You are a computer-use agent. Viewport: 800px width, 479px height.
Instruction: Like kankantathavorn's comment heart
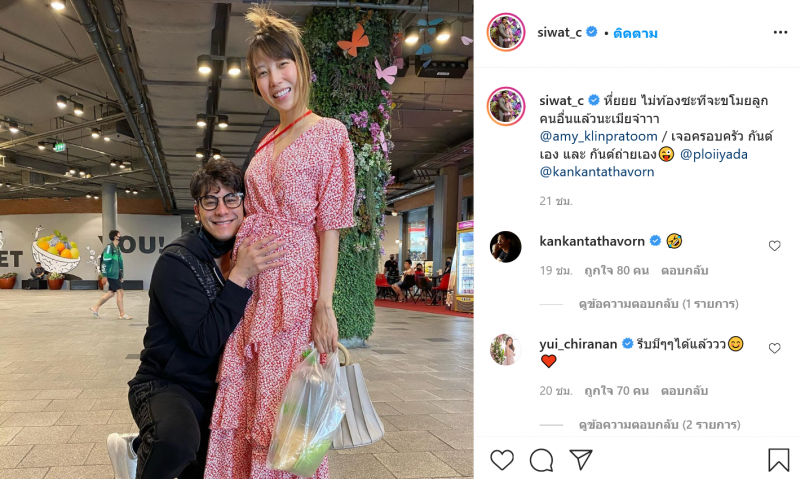click(774, 246)
